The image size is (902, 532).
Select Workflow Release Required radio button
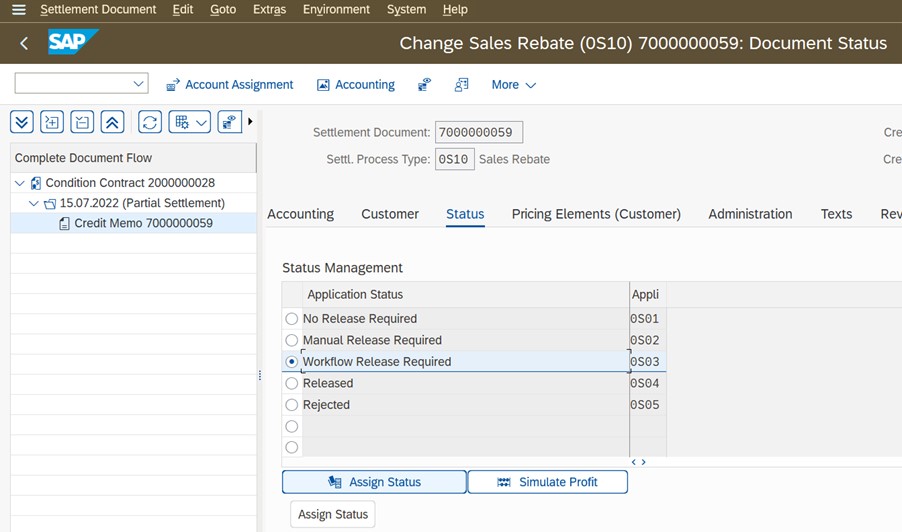[x=292, y=362]
